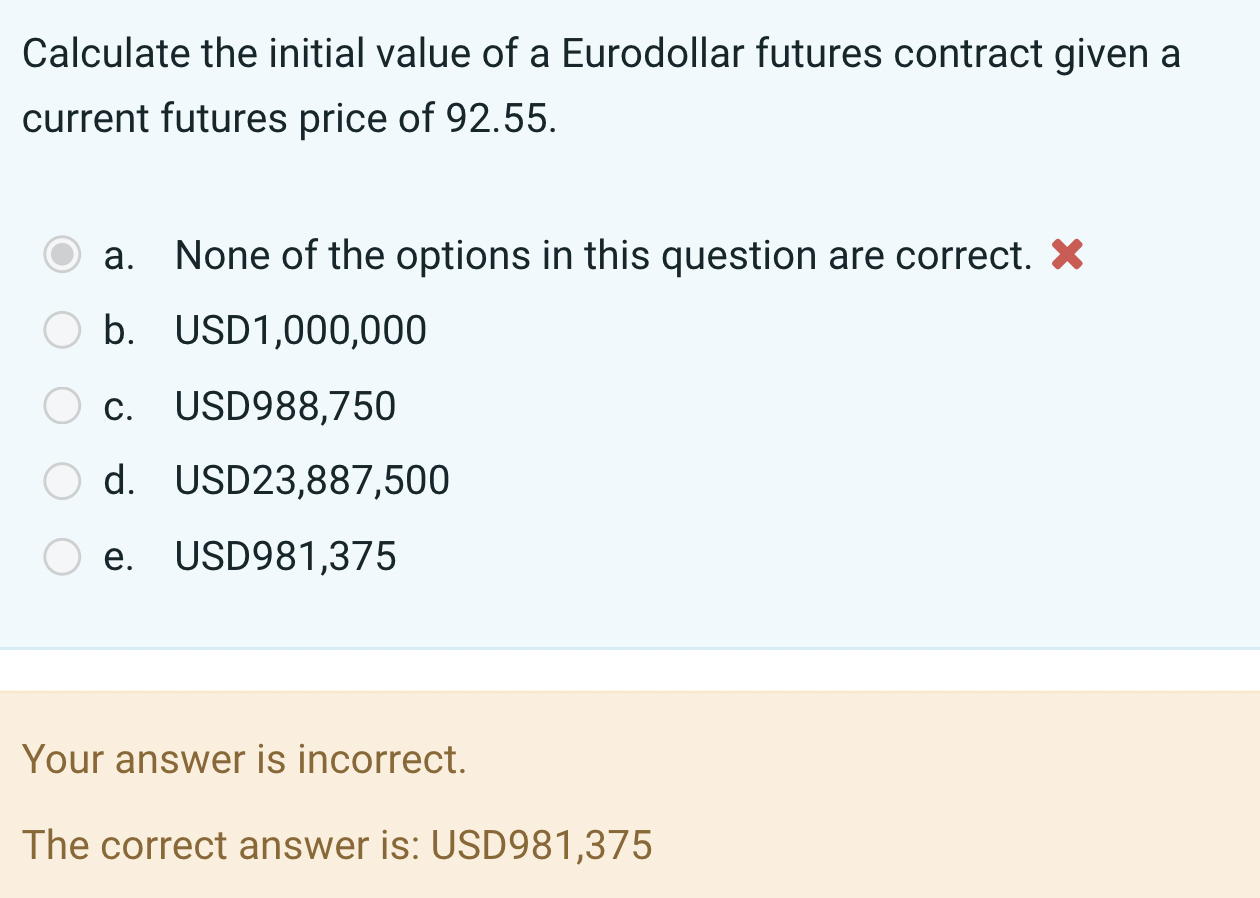
Task: Click the red X incorrect answer icon
Action: tap(1064, 255)
